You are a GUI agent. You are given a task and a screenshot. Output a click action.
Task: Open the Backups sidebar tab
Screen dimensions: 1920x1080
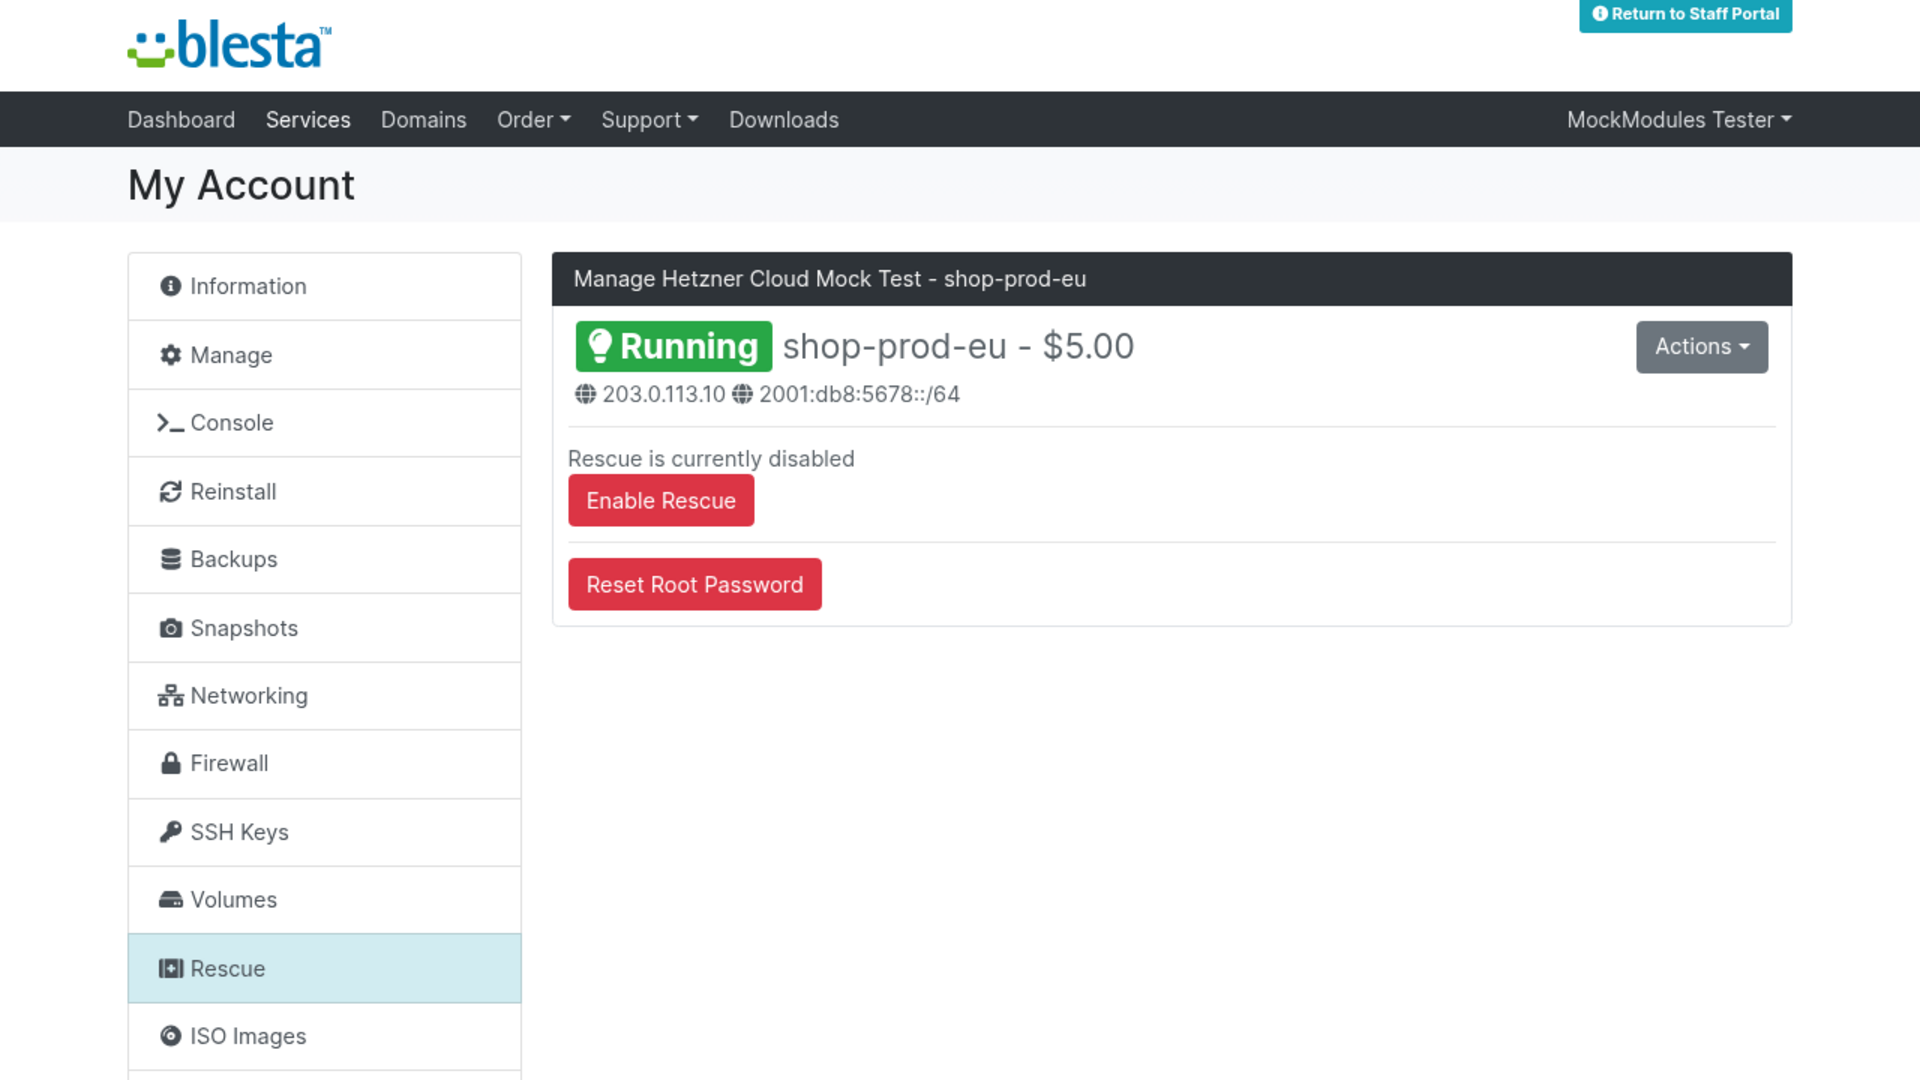click(325, 560)
